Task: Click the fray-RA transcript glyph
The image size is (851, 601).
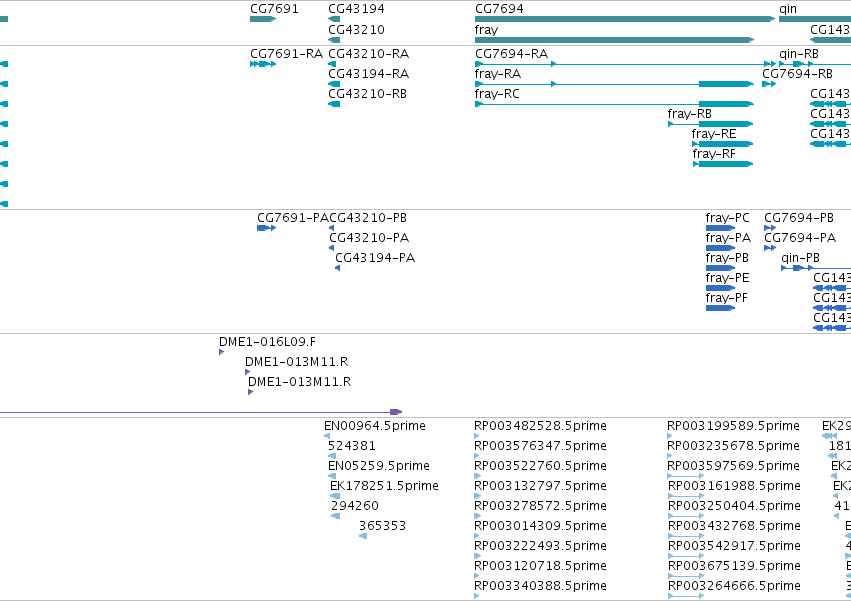Action: click(x=614, y=84)
